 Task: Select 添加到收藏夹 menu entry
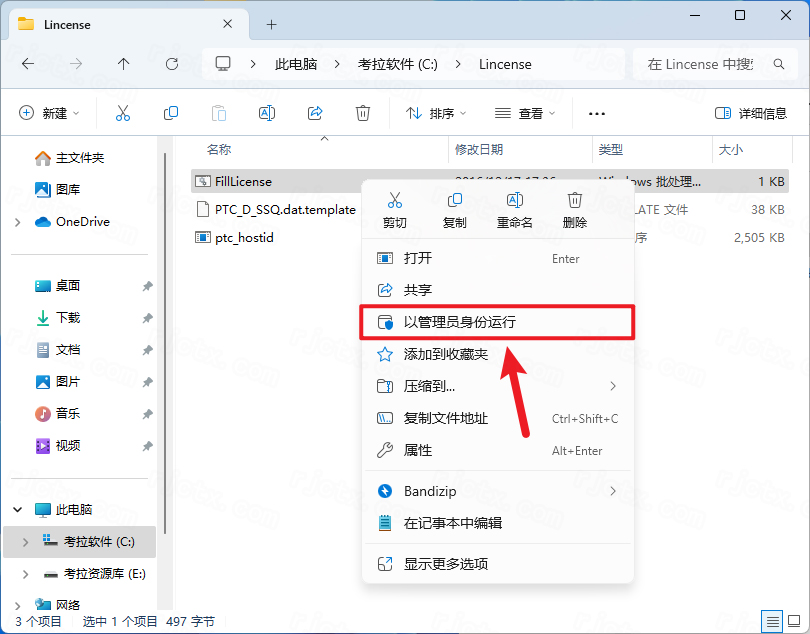tap(497, 354)
